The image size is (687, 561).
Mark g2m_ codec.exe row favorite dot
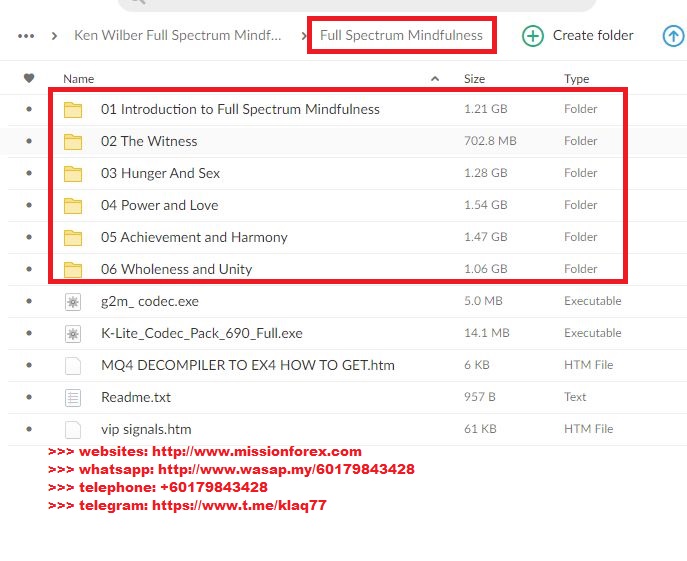pyautogui.click(x=29, y=301)
